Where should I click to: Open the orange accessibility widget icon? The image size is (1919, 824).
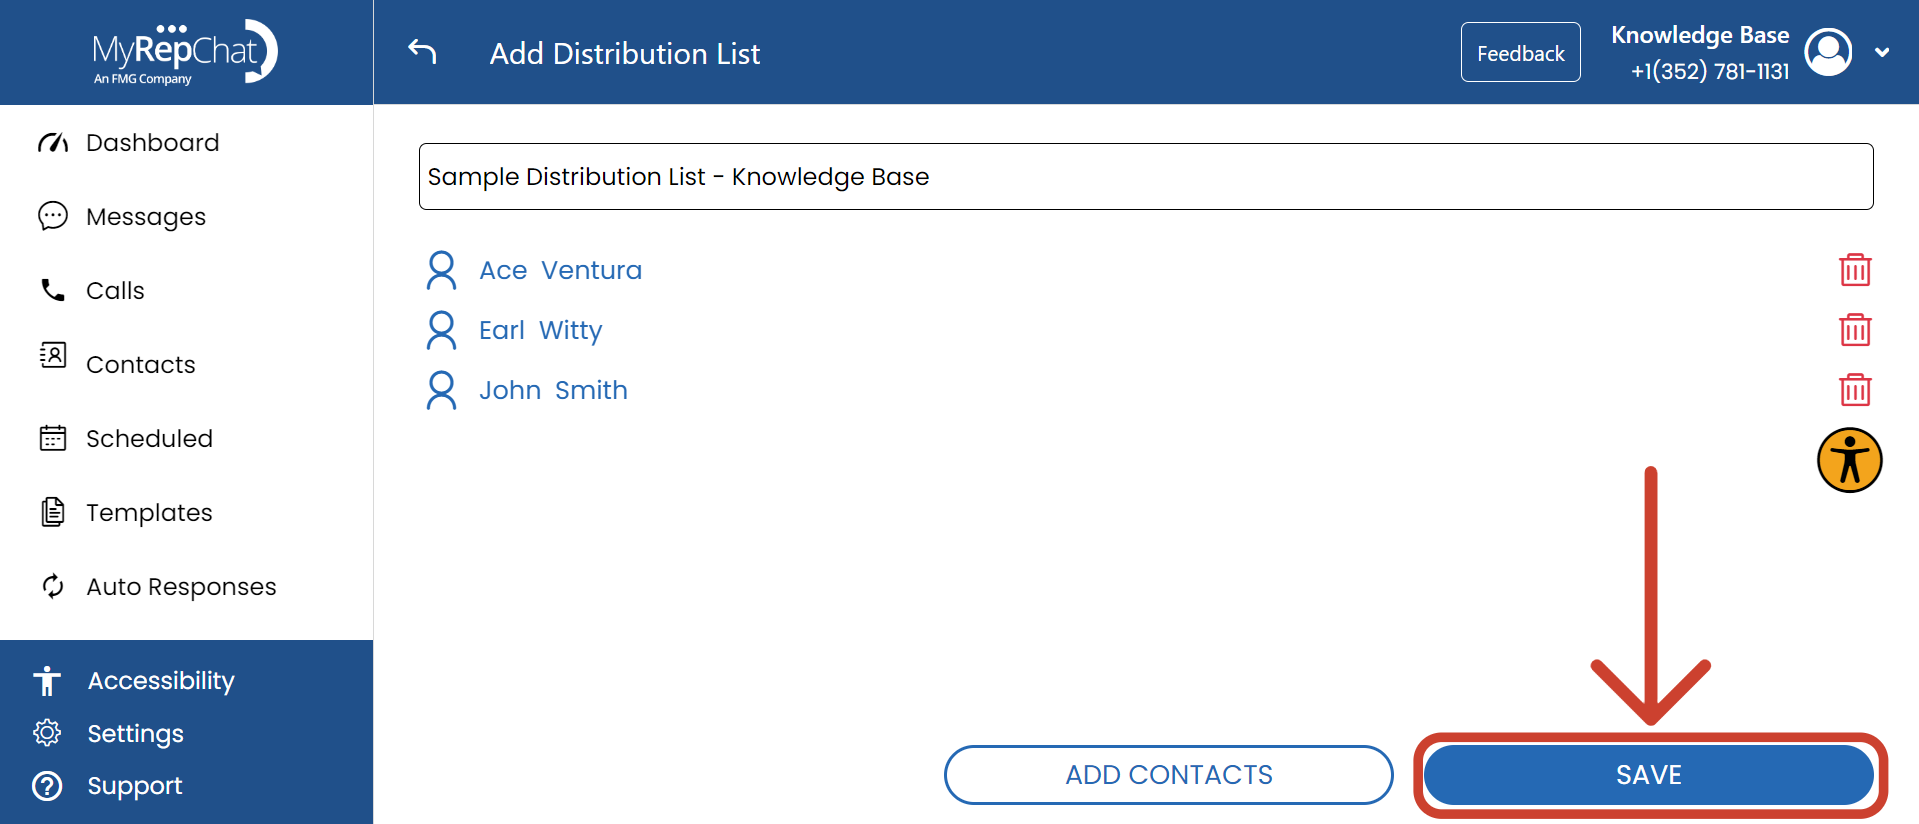tap(1849, 460)
